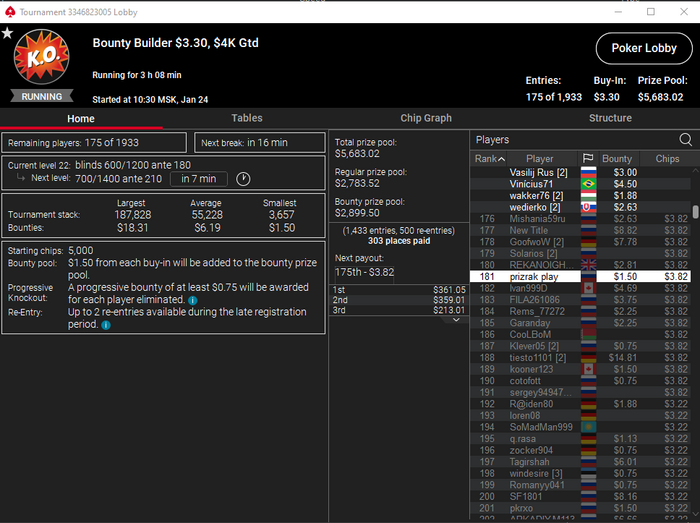Click UK flag next to REKANOIGH
Viewport: 700px width, 523px height.
coord(588,265)
